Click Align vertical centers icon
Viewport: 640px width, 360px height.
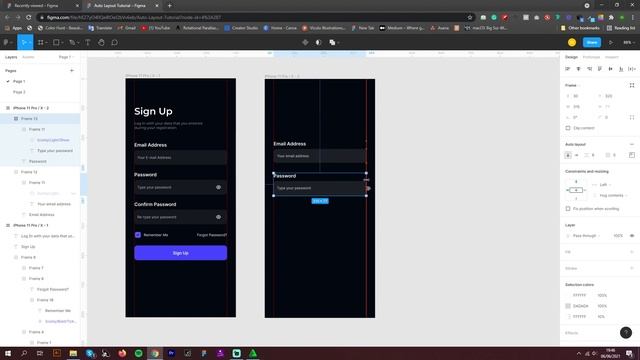[611, 69]
